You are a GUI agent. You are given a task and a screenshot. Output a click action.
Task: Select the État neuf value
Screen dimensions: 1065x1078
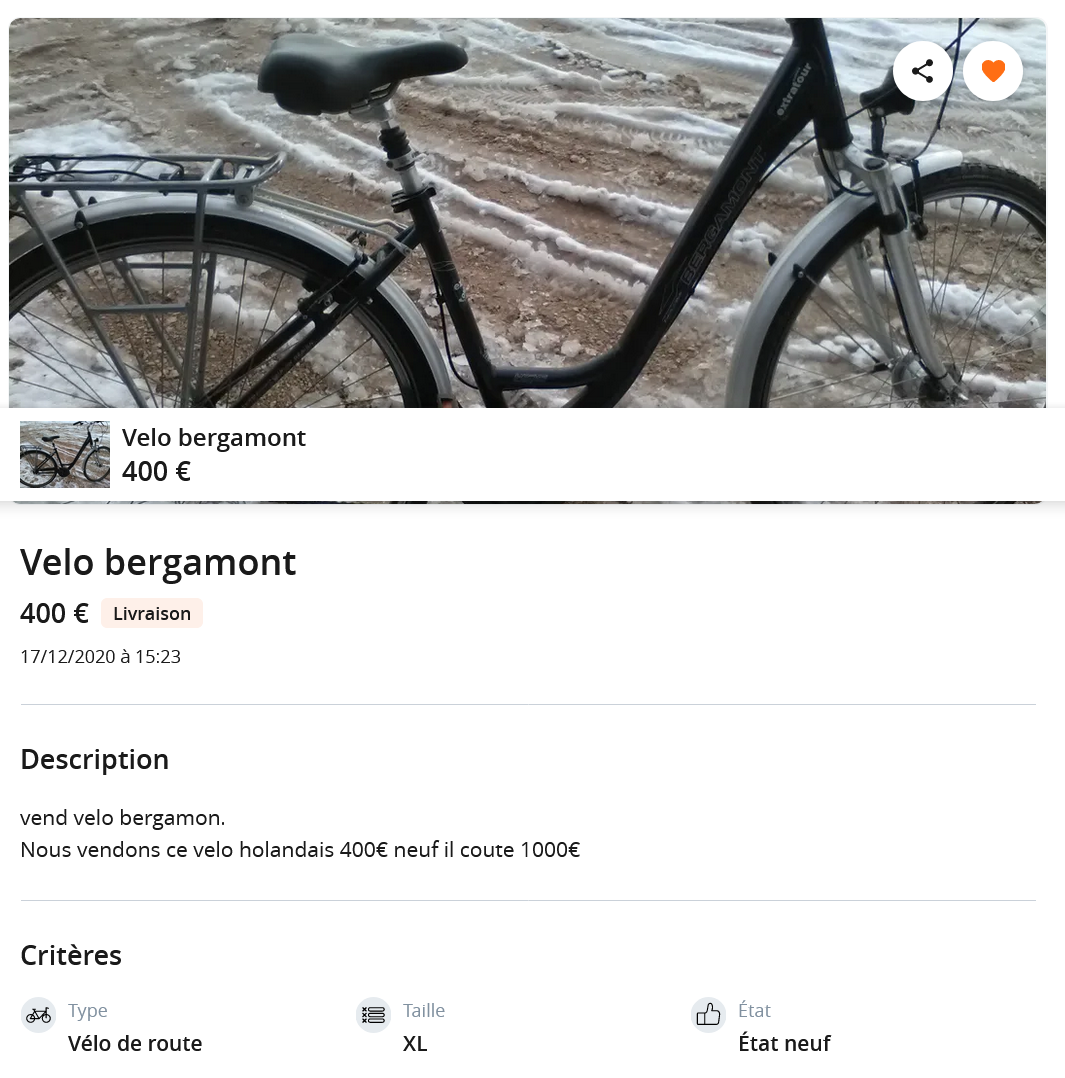784,1043
